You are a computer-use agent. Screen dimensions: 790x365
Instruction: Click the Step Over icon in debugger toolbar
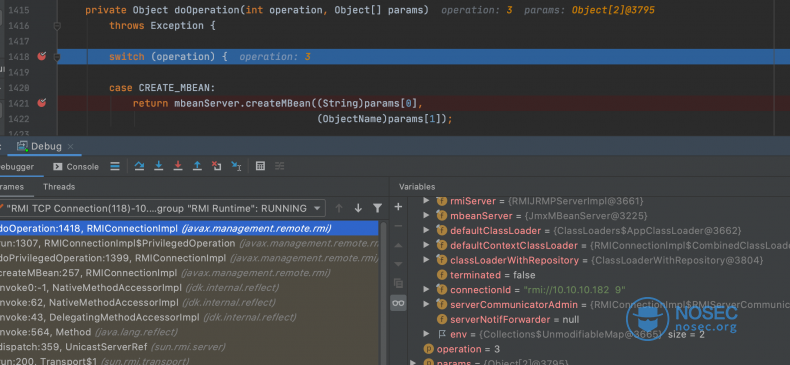(140, 166)
